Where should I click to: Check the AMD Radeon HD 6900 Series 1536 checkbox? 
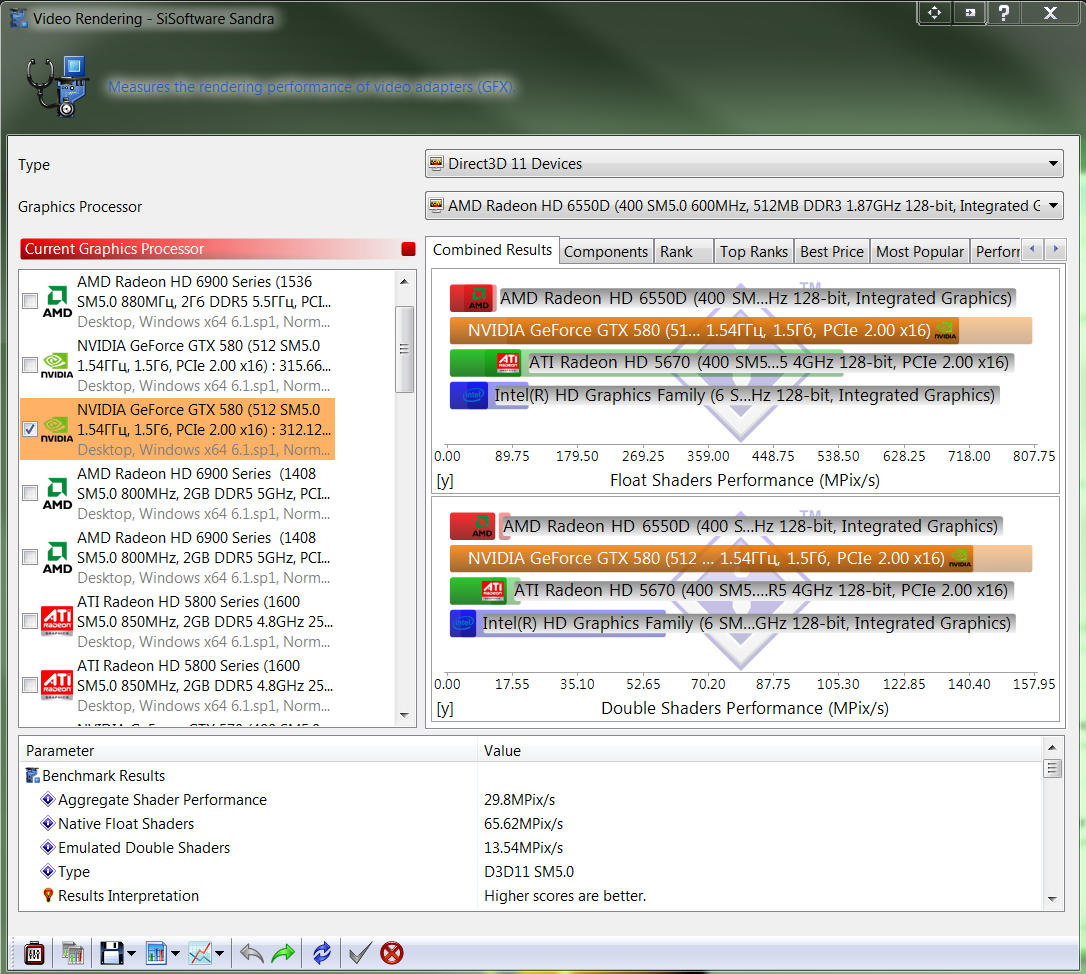(x=30, y=301)
